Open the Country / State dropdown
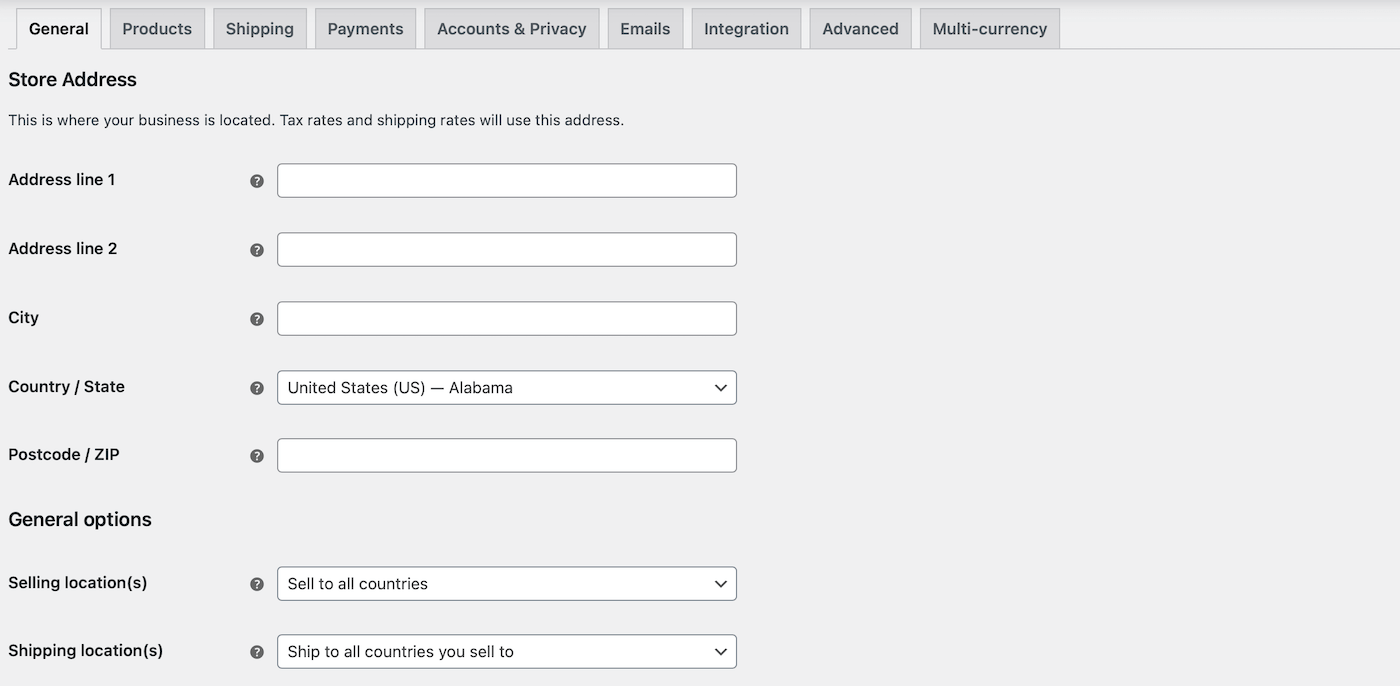Screen dimensions: 1400x686 [x=506, y=387]
